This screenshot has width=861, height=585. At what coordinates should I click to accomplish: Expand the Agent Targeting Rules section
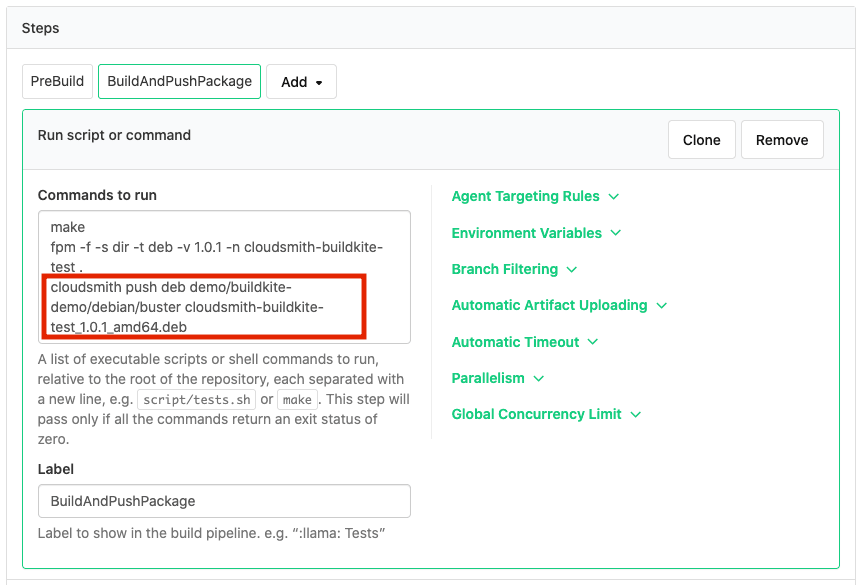(x=526, y=197)
